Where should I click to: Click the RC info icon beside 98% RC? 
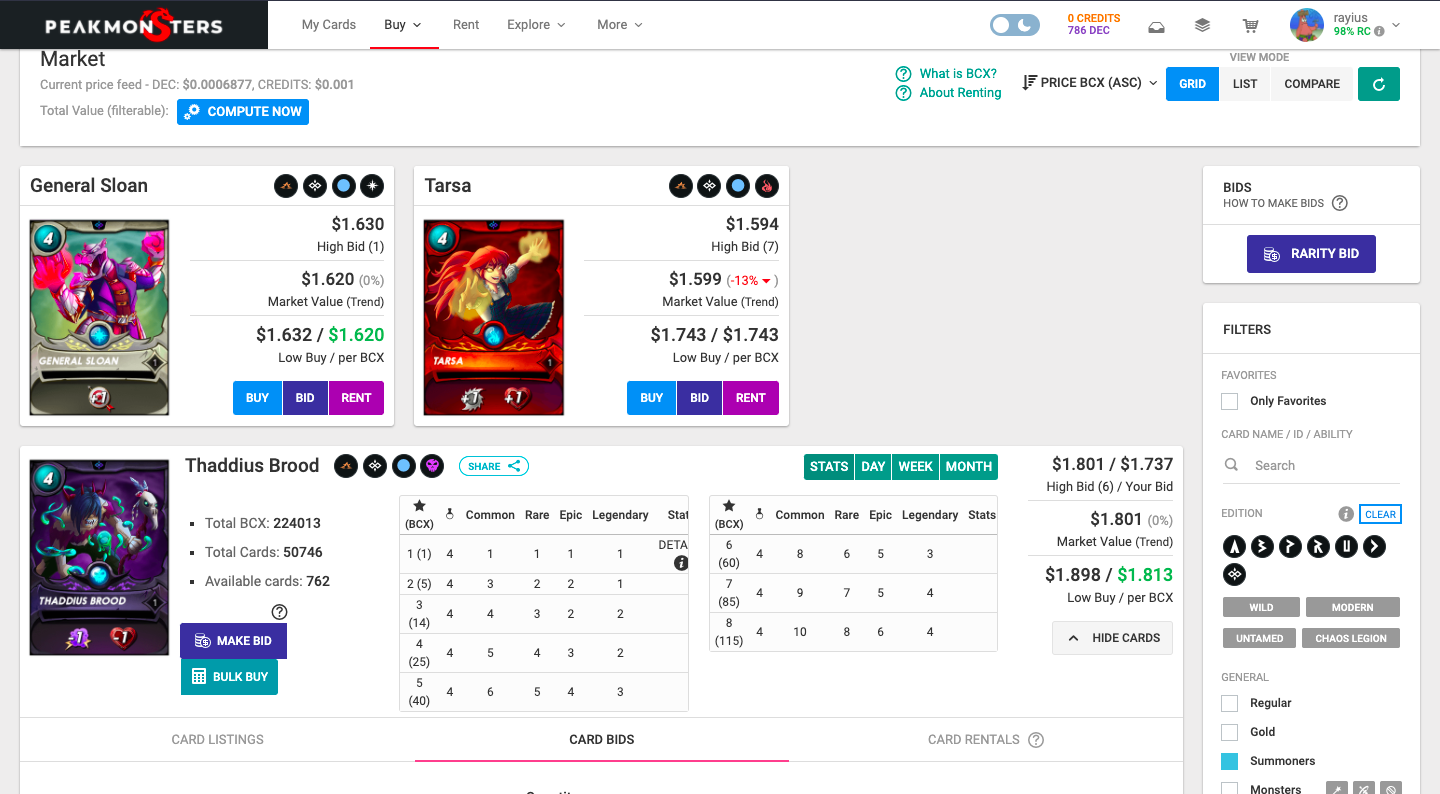1379,32
